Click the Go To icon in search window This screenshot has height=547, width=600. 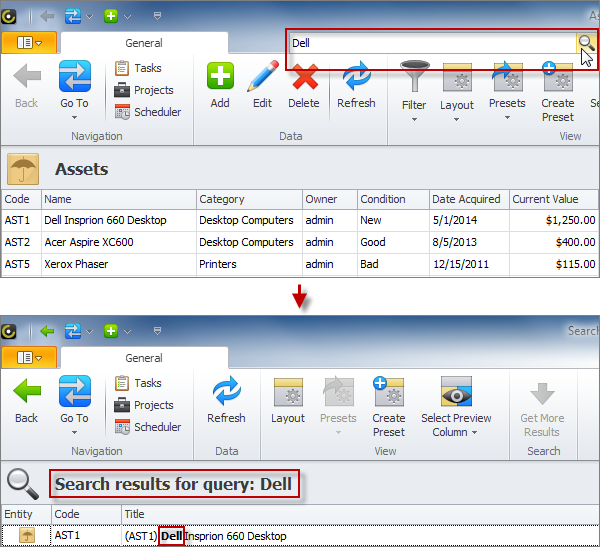pos(75,391)
